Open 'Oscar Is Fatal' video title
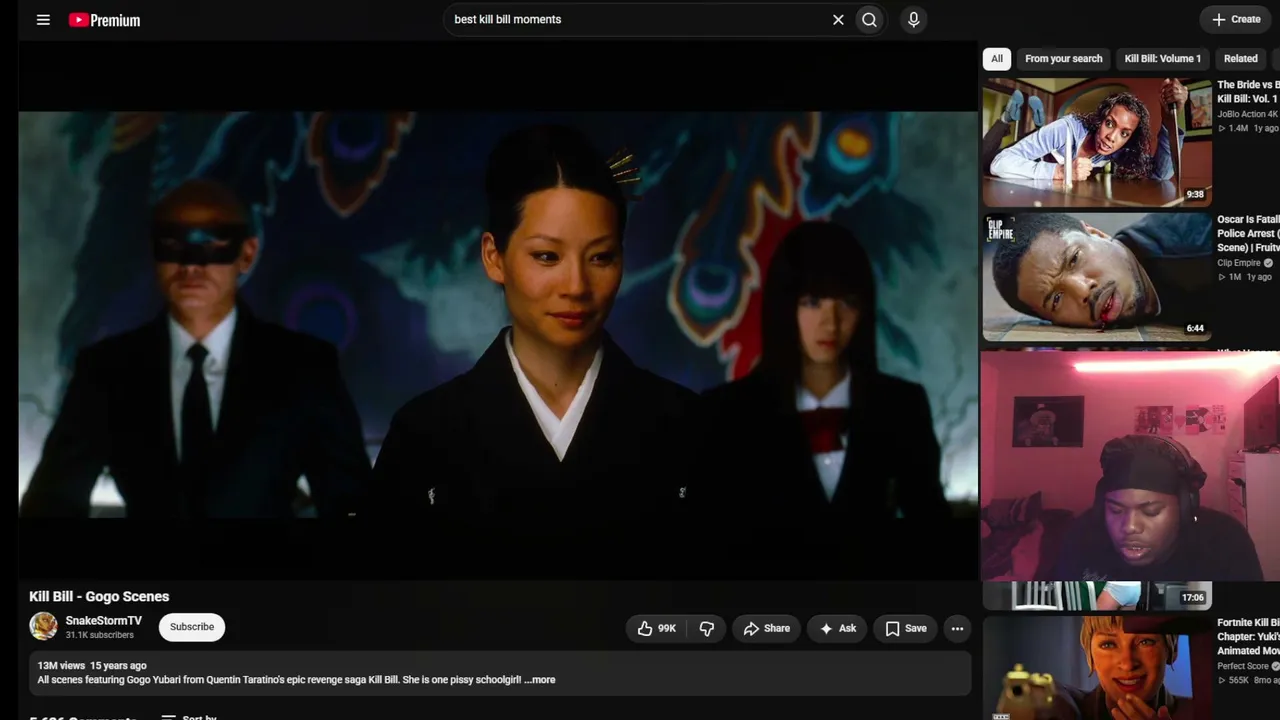Viewport: 1280px width, 720px height. click(1248, 233)
